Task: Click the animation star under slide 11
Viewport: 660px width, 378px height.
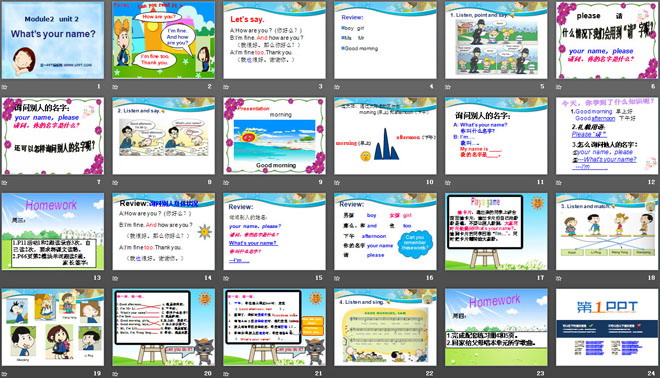Action: tap(448, 182)
